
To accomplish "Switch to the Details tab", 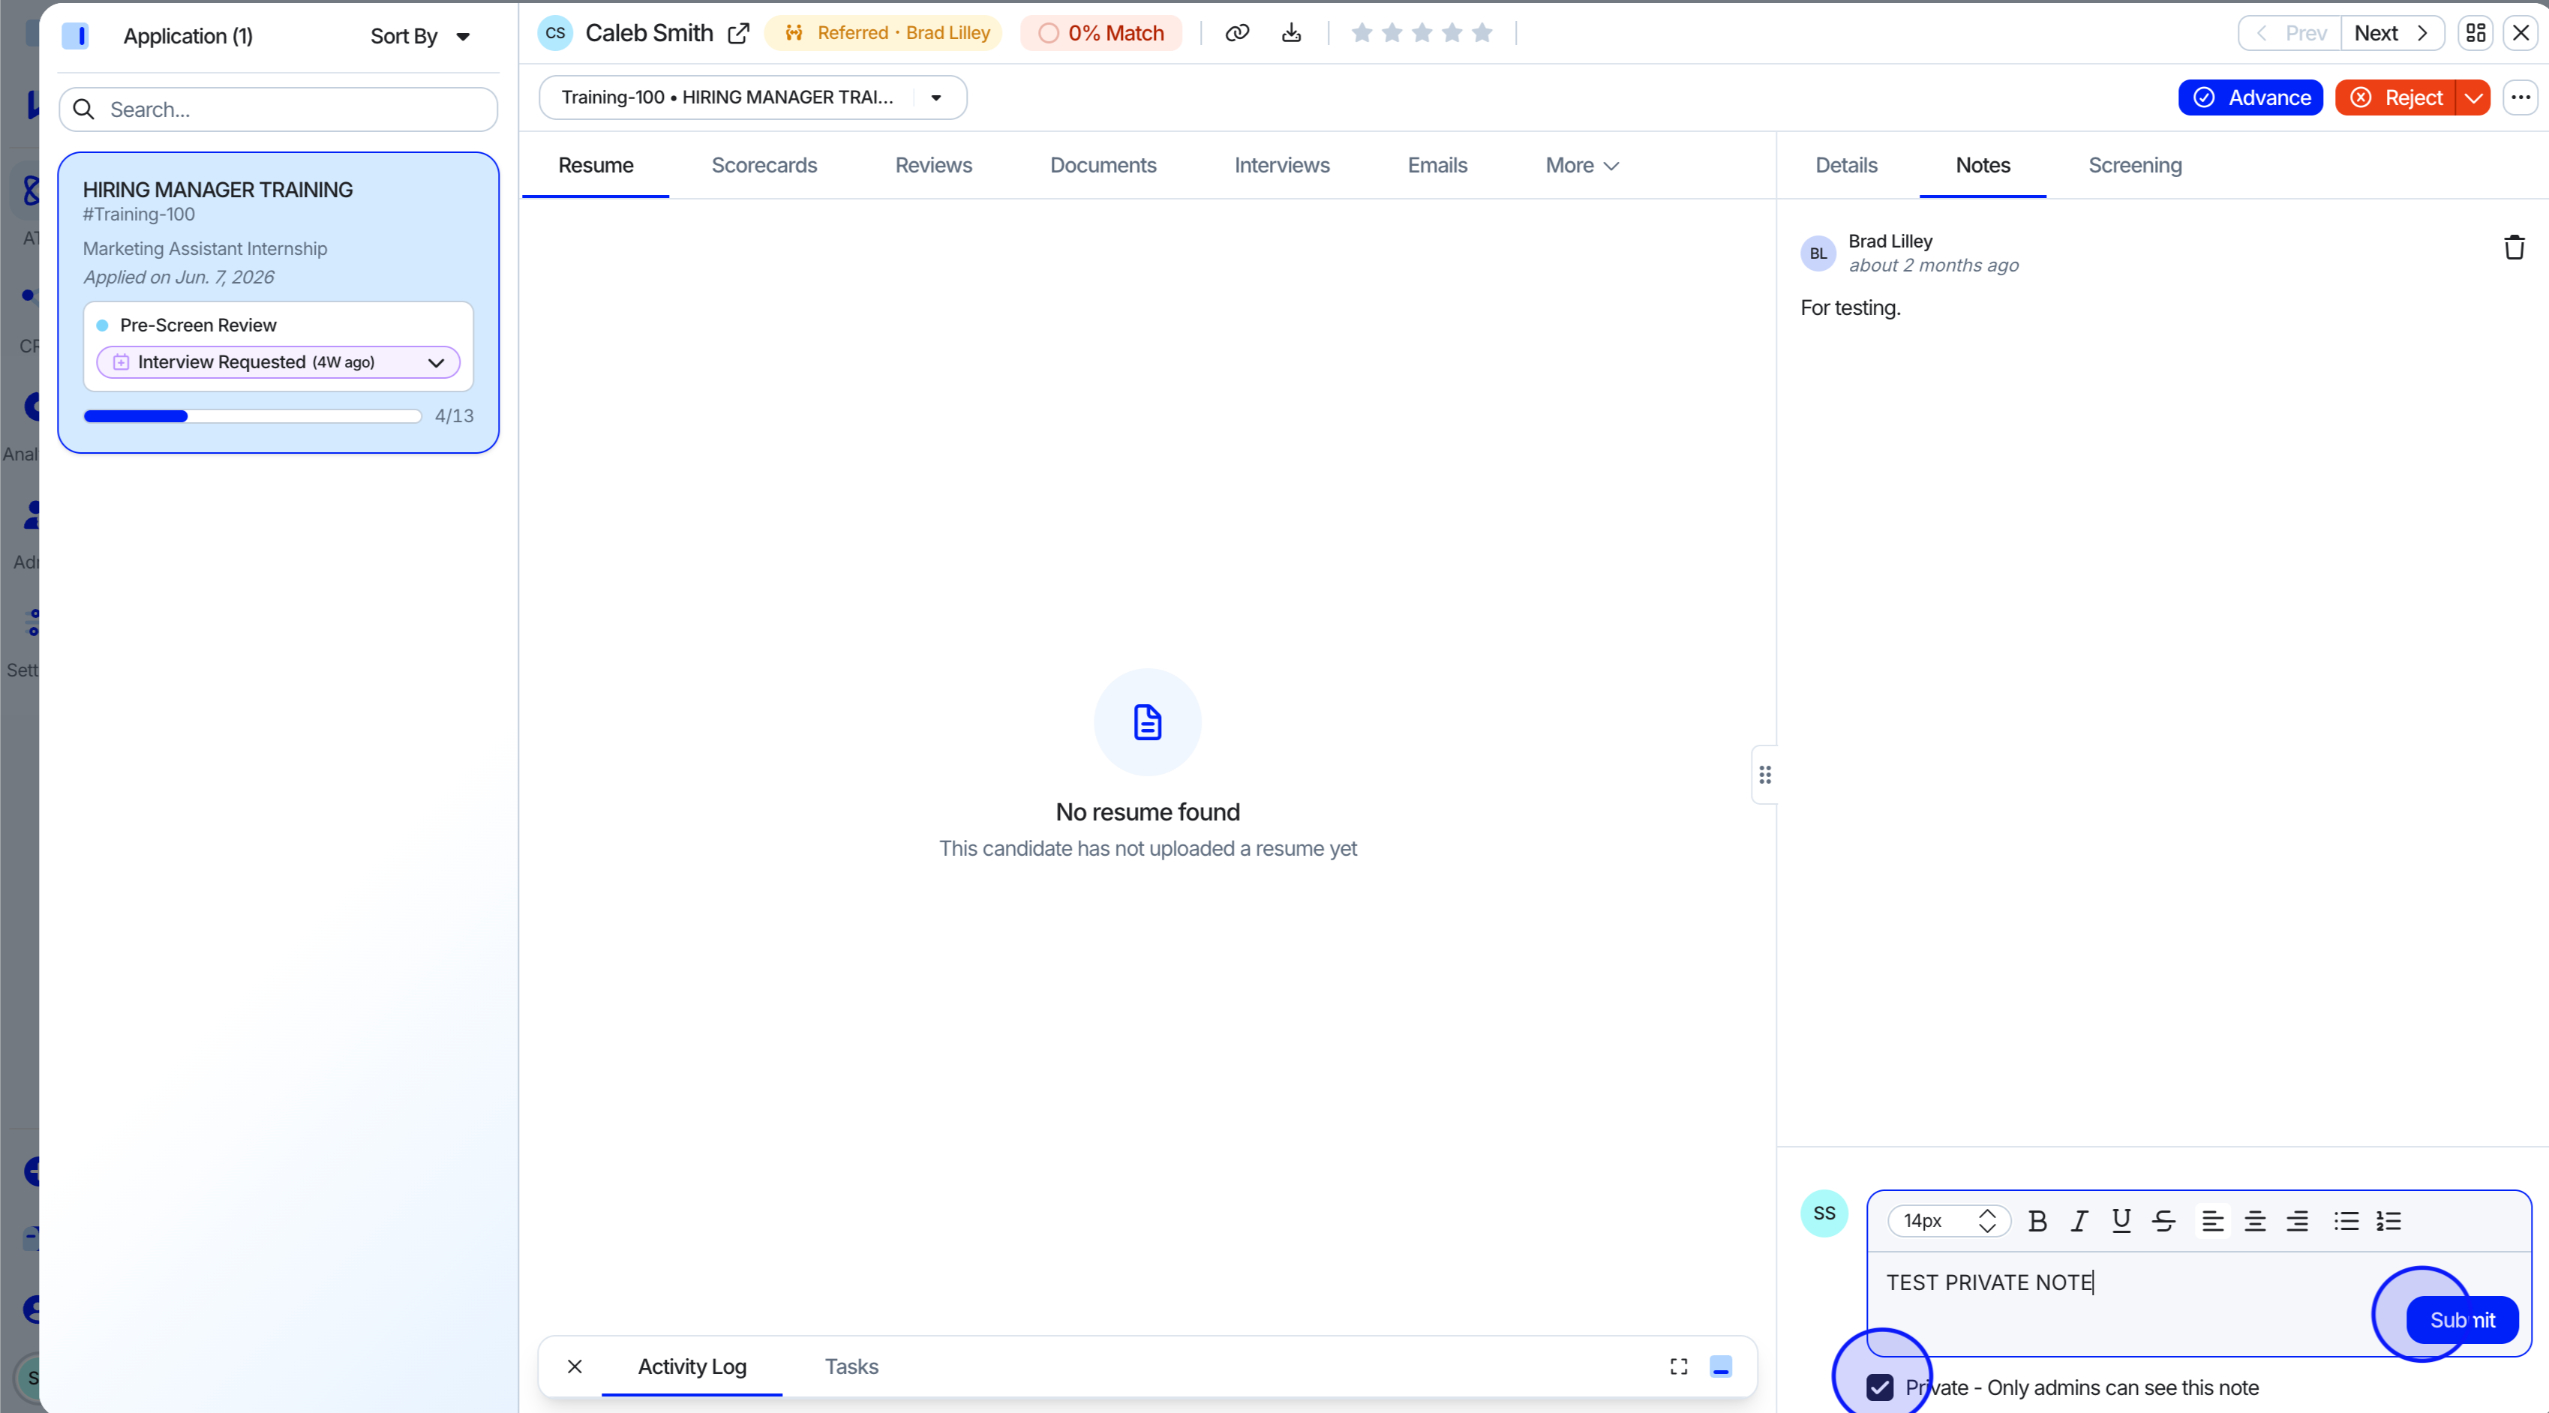I will click(1846, 165).
